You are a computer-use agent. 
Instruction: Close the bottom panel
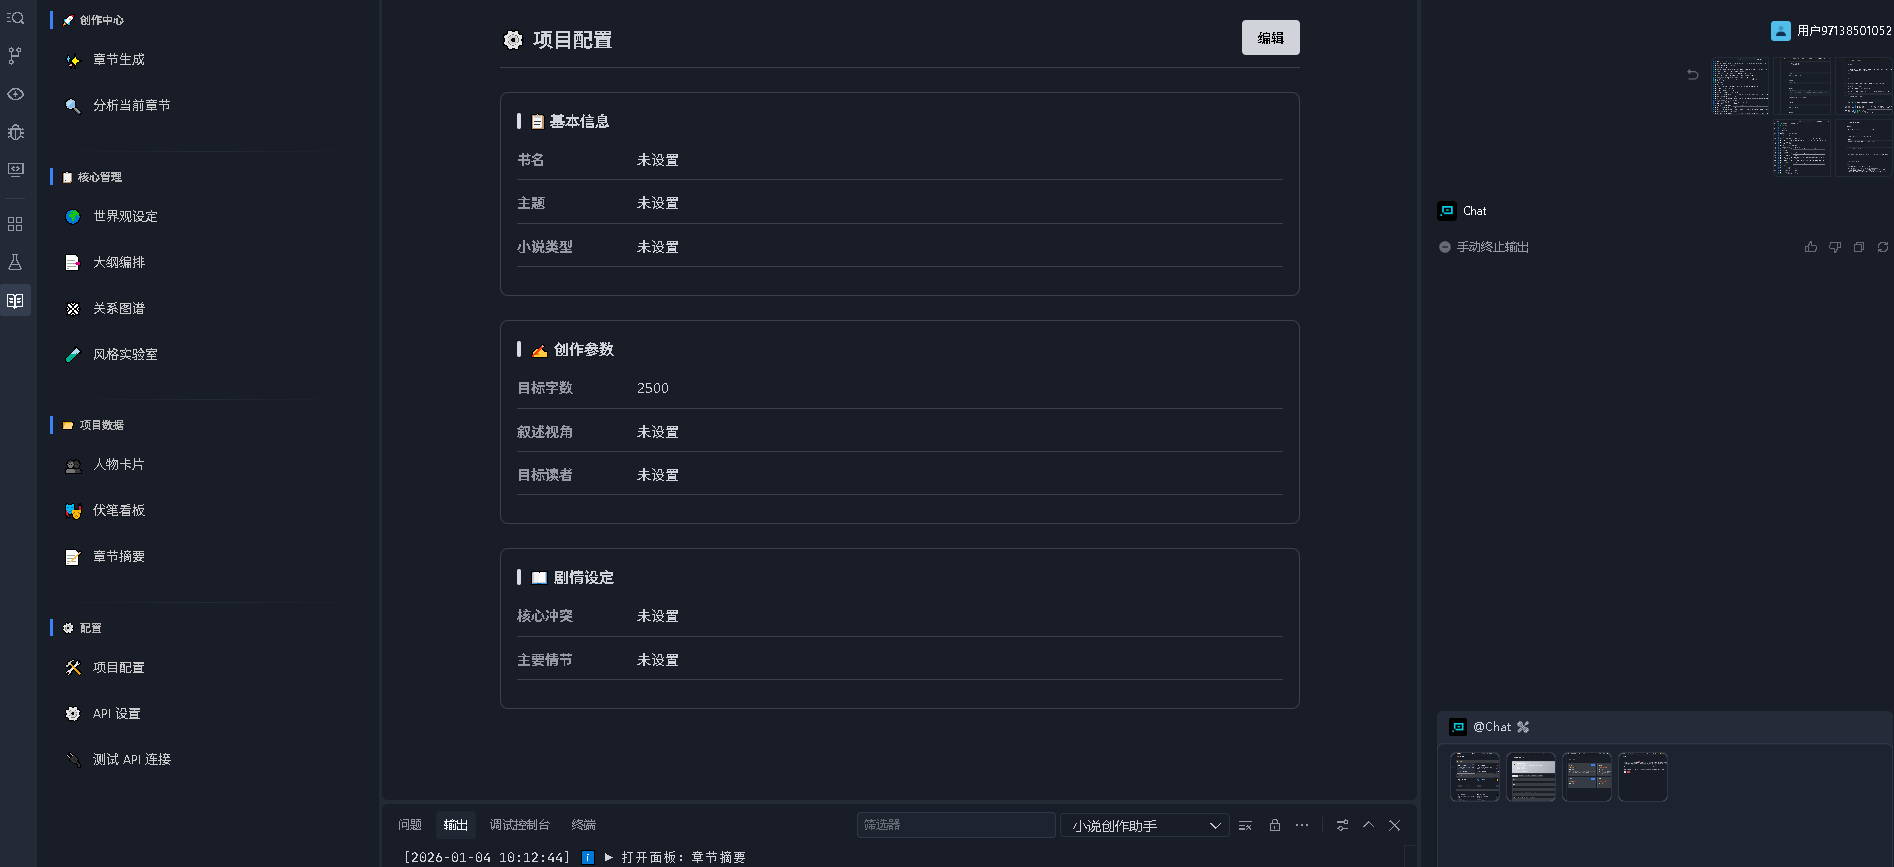coord(1394,825)
